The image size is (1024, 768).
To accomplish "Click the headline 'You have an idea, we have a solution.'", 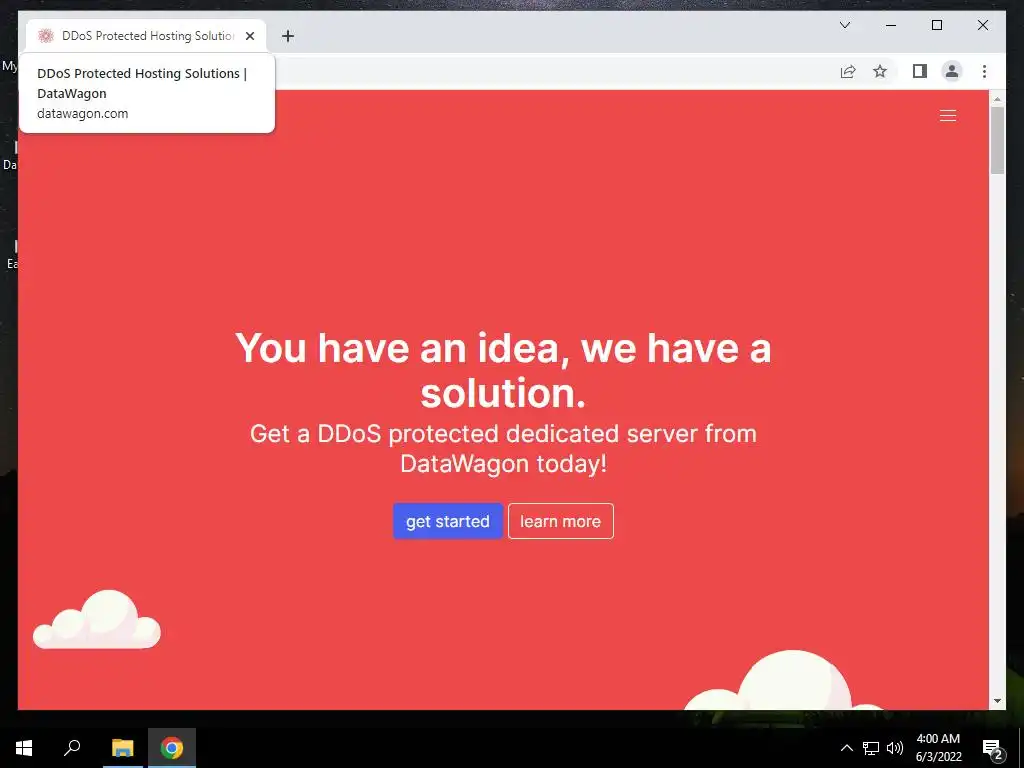I will click(x=503, y=370).
